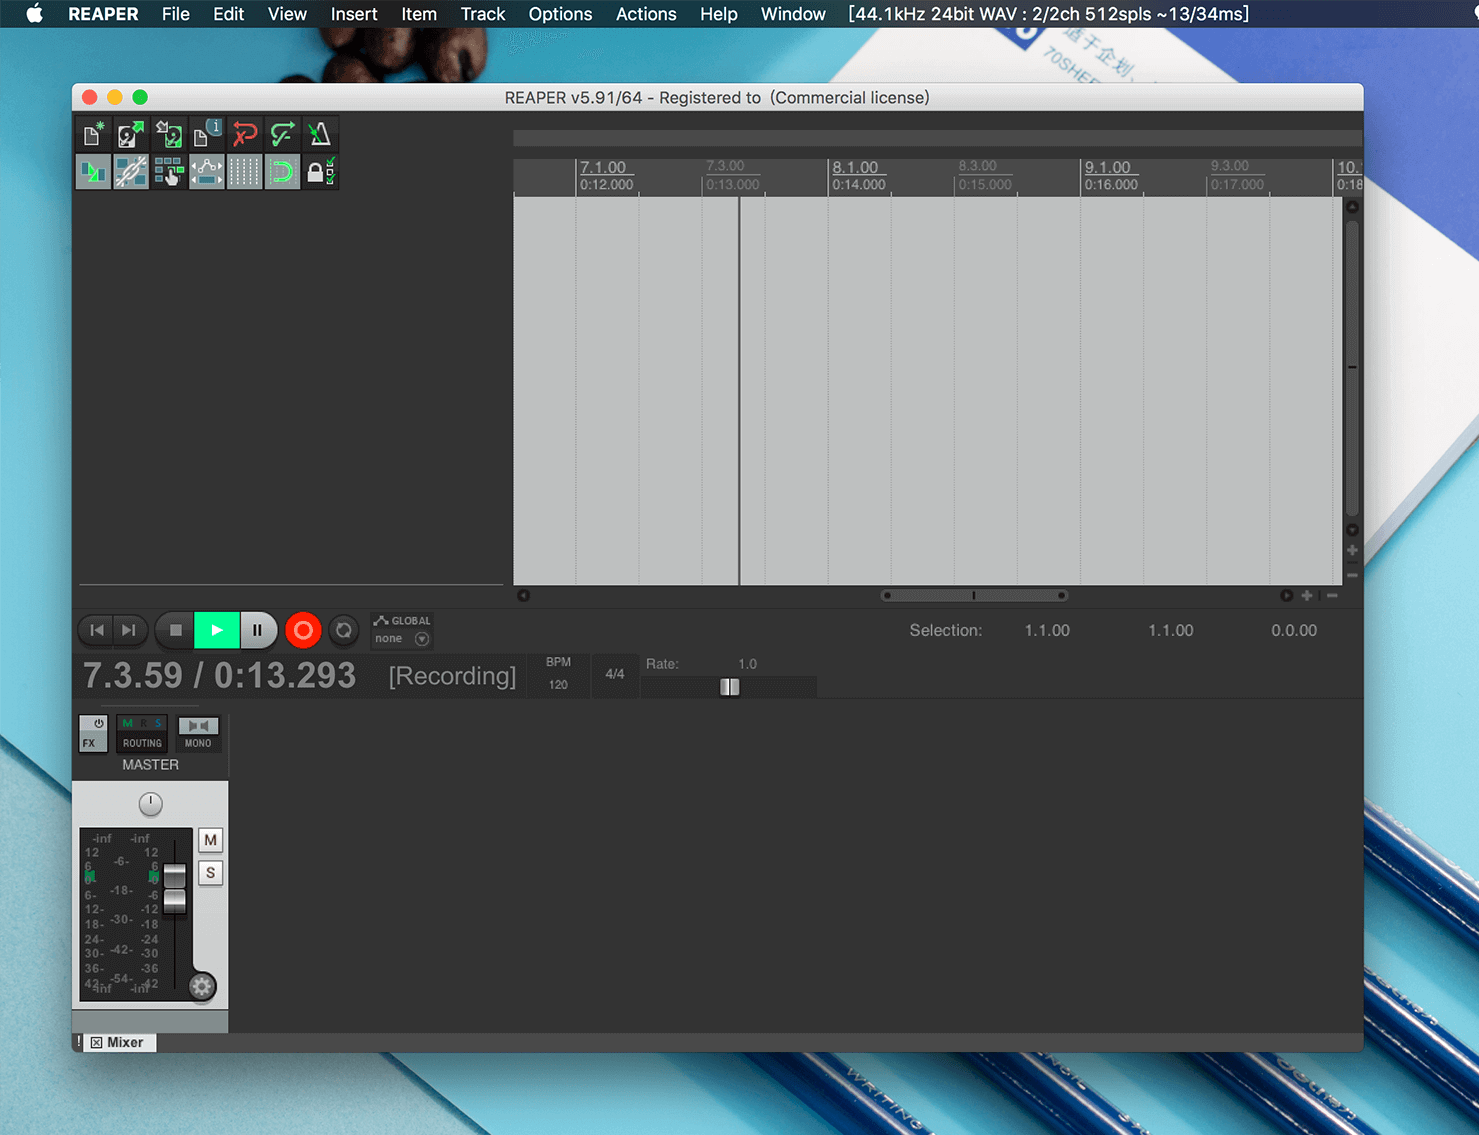
Task: Open the Options menu
Action: pyautogui.click(x=560, y=14)
